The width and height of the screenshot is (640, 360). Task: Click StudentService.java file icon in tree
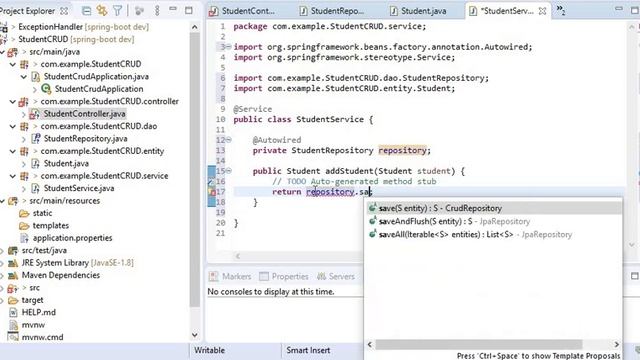36,188
